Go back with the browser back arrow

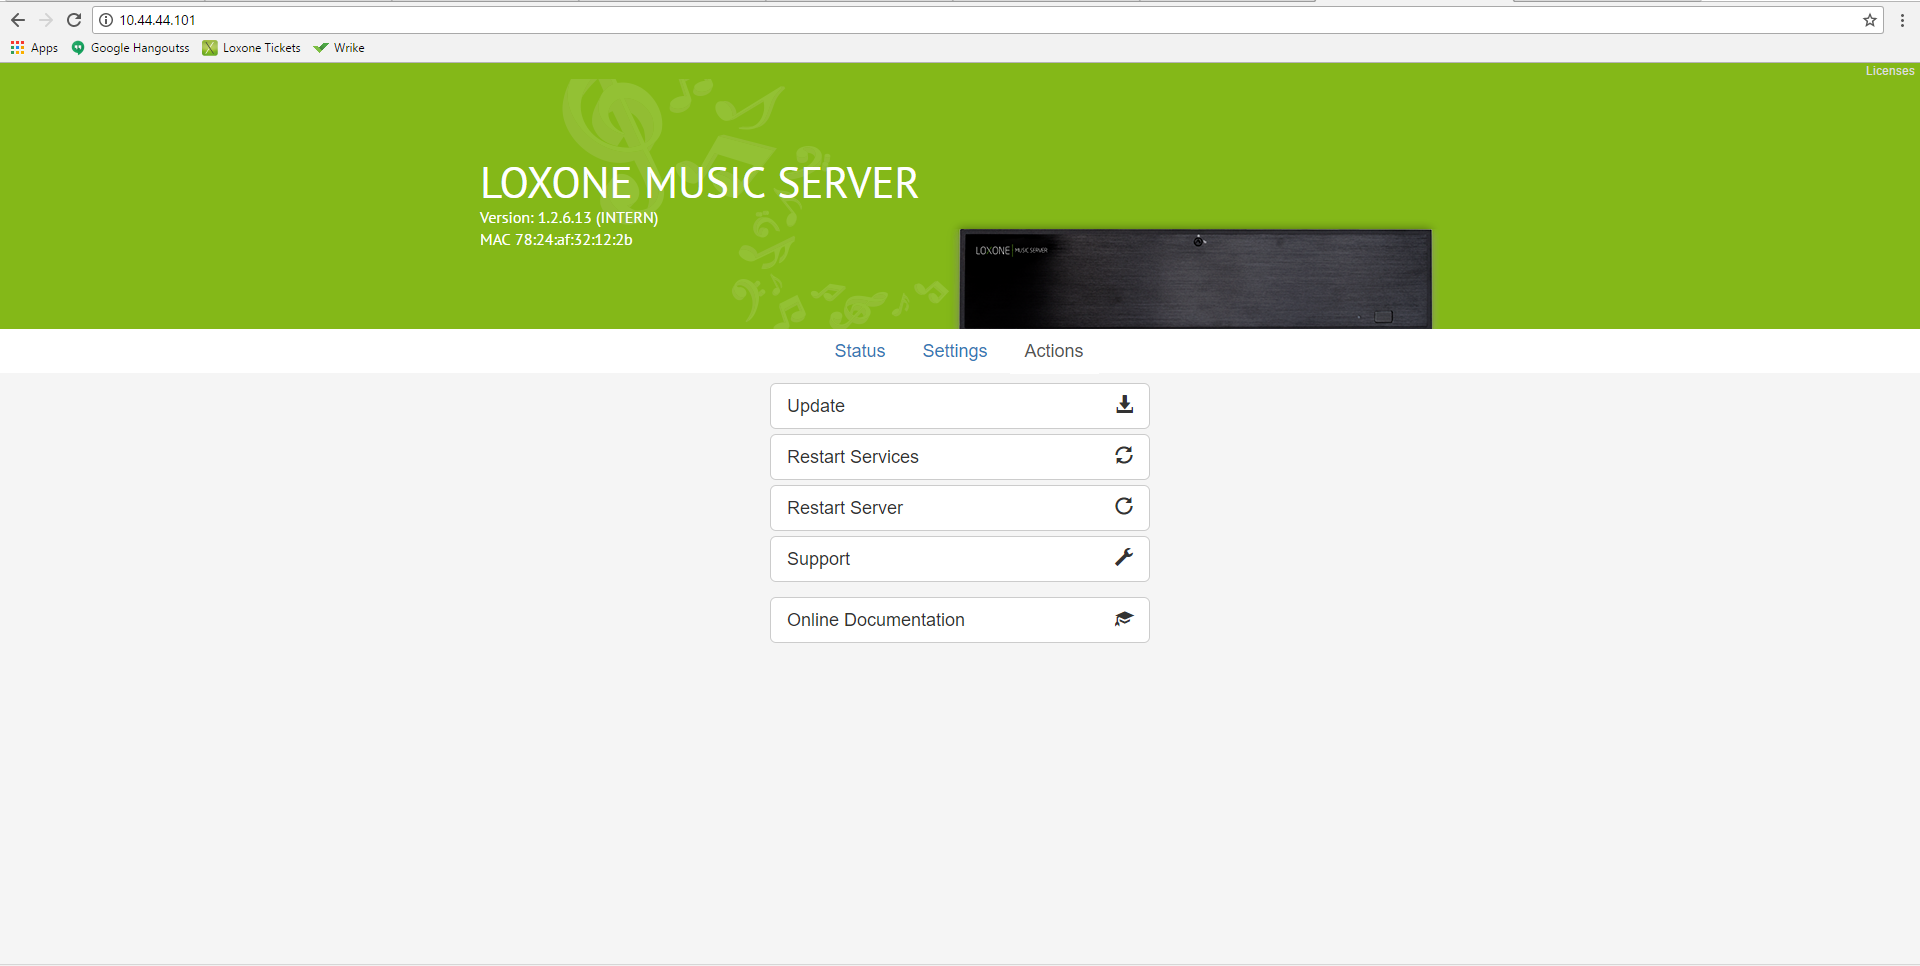18,20
